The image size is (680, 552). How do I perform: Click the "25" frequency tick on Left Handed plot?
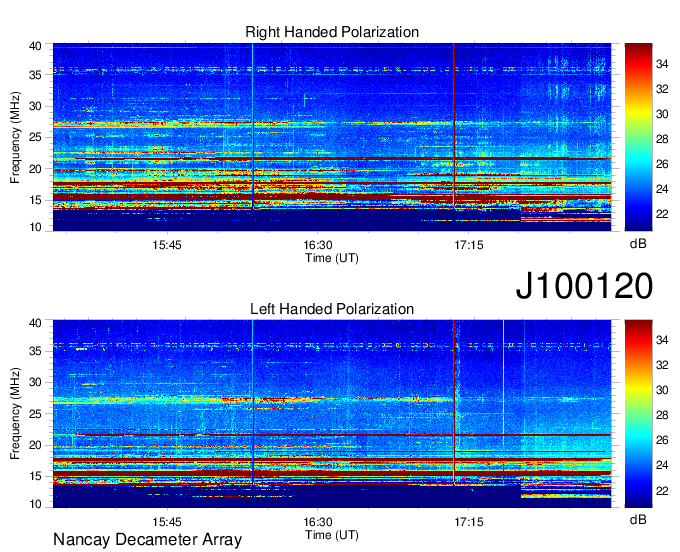click(x=35, y=414)
